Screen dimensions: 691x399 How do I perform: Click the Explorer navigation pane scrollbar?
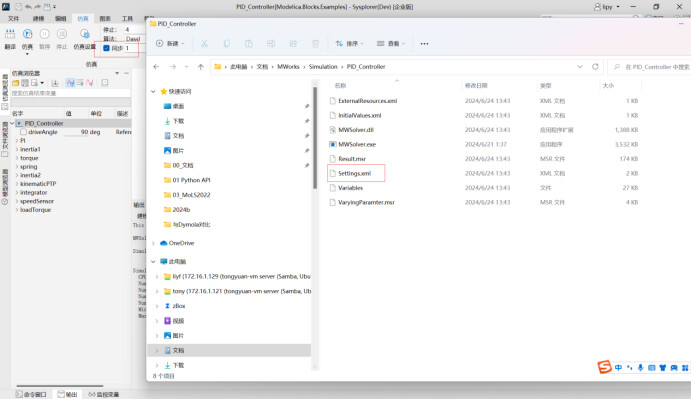(315, 138)
